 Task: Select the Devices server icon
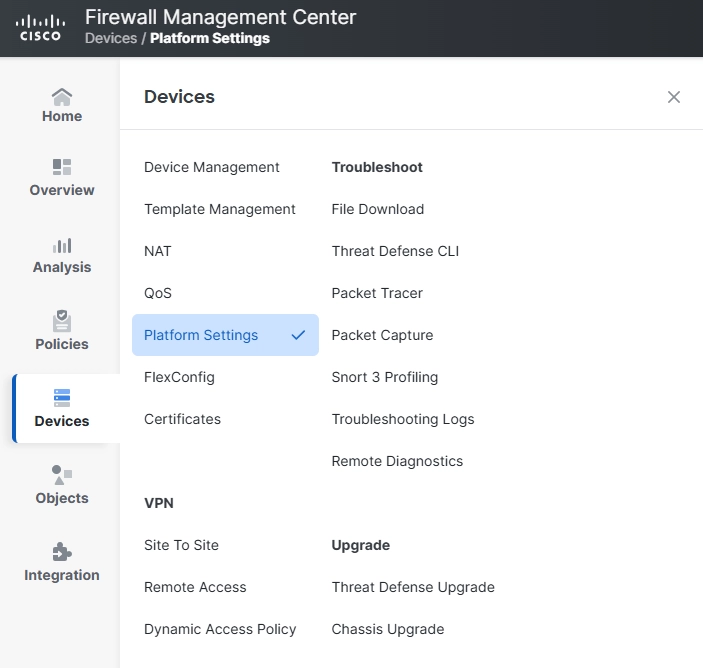[x=62, y=398]
